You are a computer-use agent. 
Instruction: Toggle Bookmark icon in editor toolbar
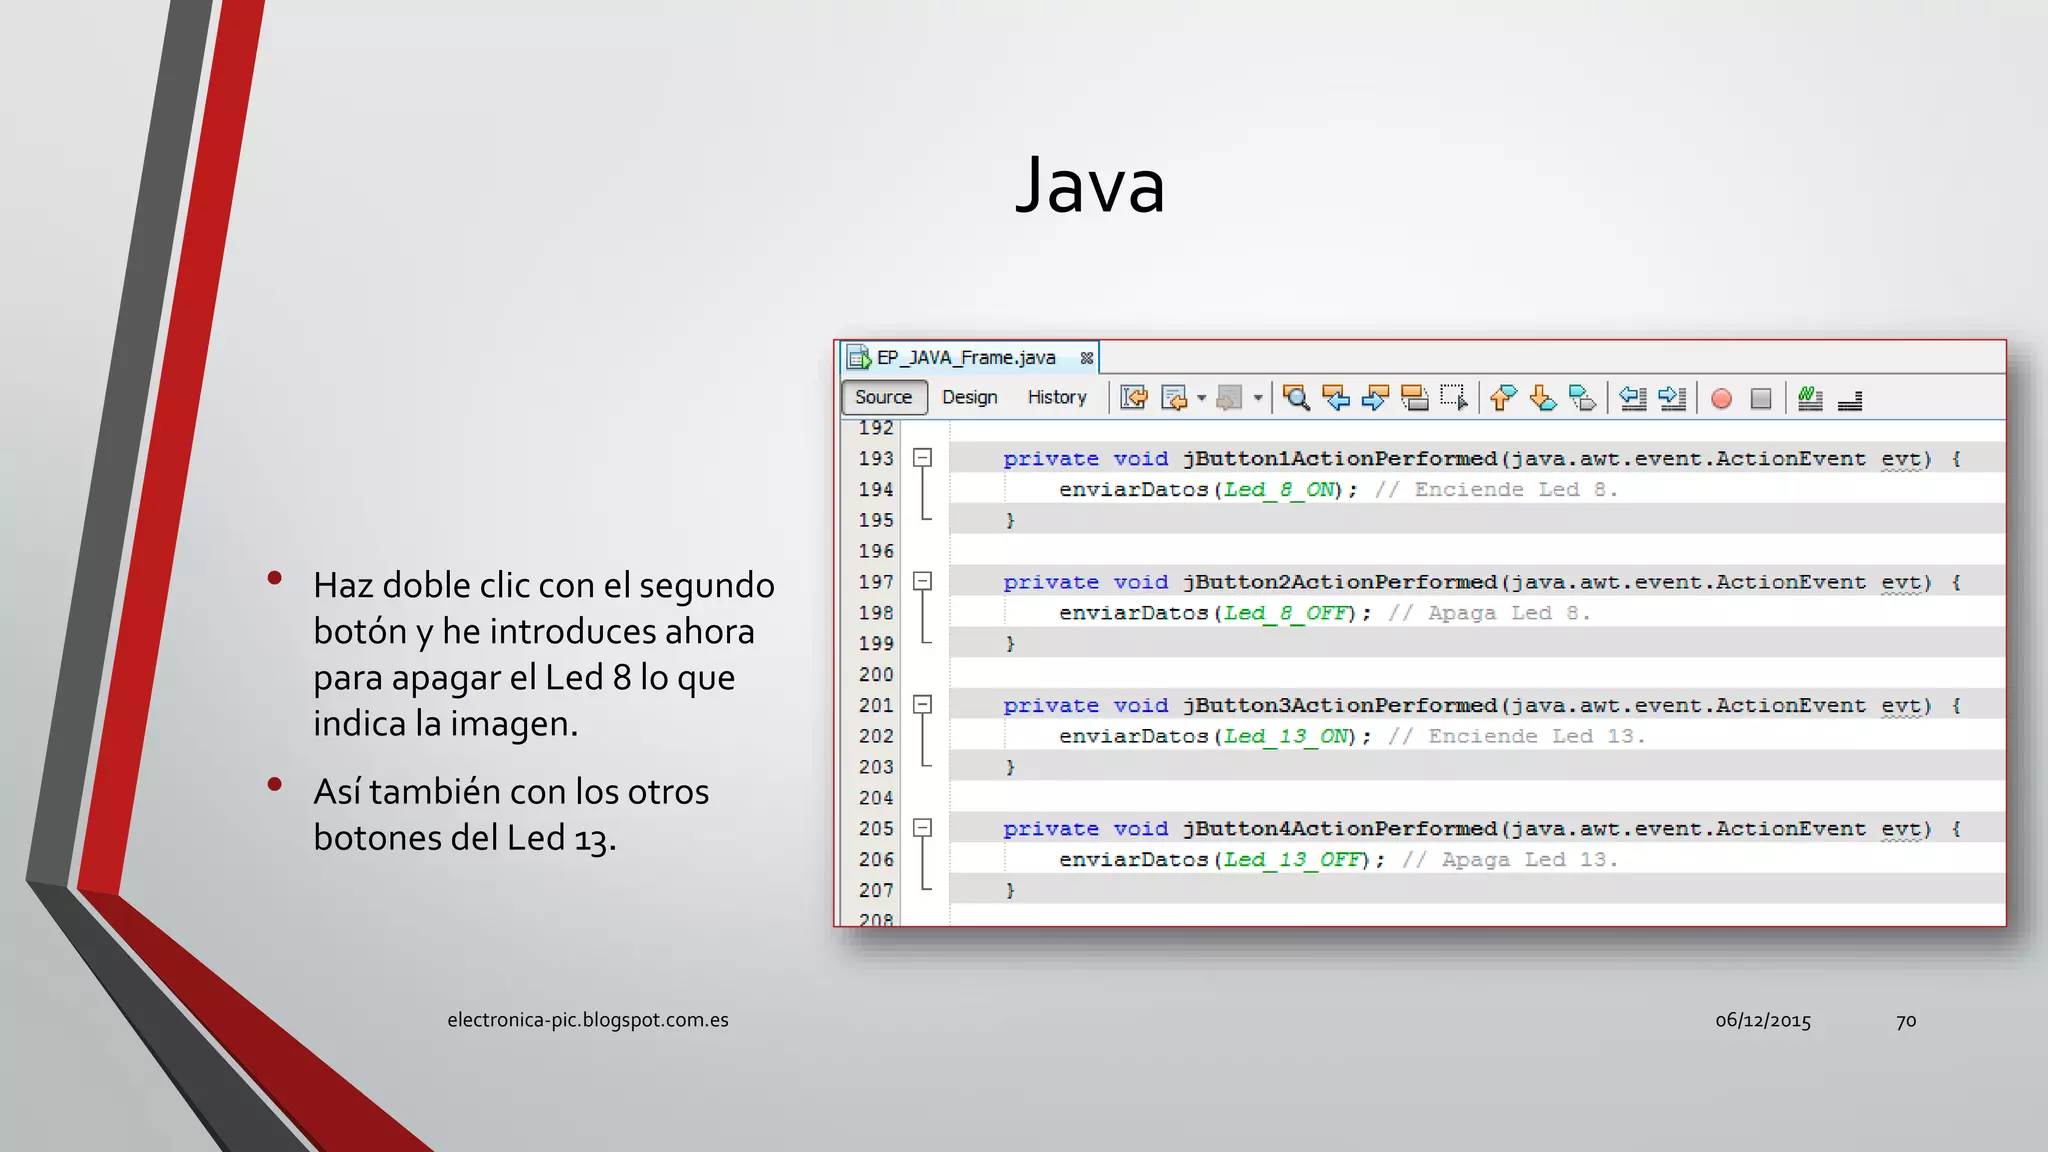(1582, 398)
